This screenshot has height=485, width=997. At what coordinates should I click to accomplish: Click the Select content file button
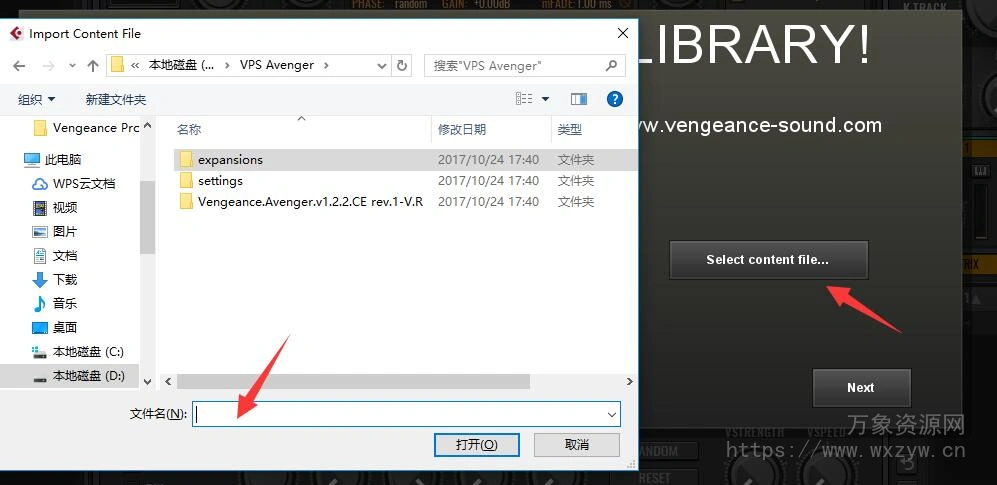coord(767,260)
